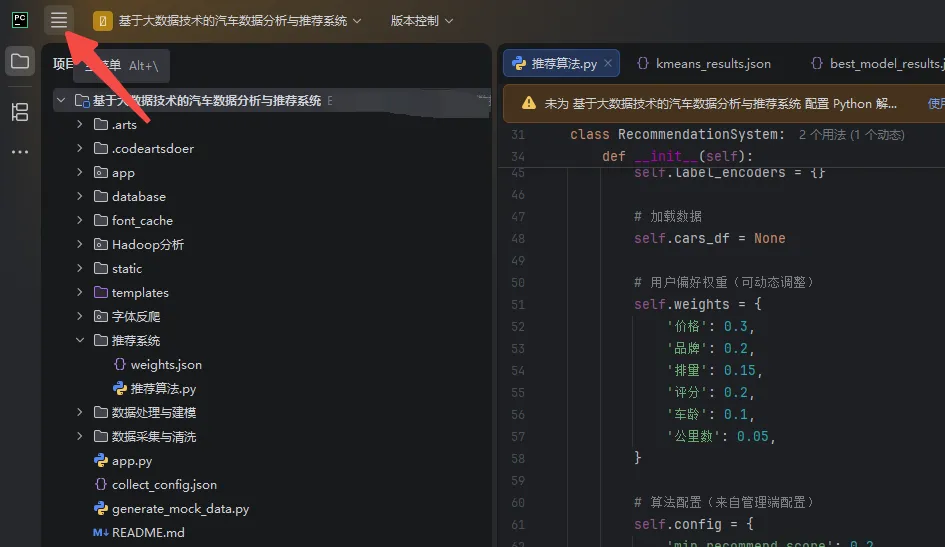945x547 pixels.
Task: Select README.md in project tree
Action: [x=148, y=533]
